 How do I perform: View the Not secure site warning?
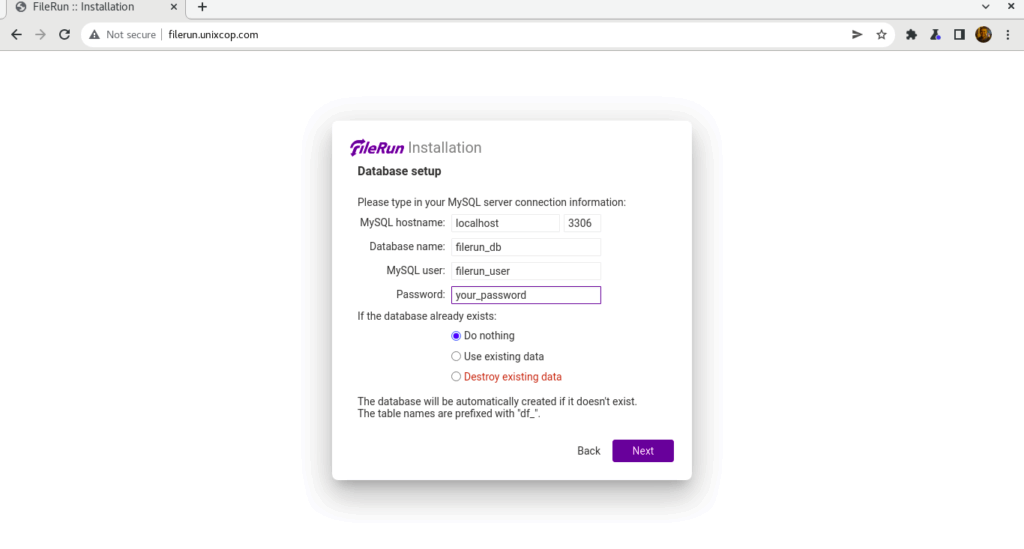point(123,35)
